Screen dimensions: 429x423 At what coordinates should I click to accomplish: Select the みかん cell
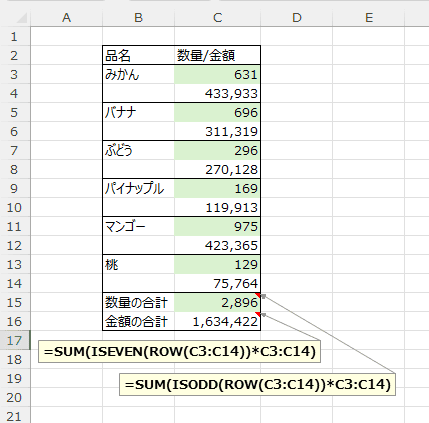pos(138,74)
